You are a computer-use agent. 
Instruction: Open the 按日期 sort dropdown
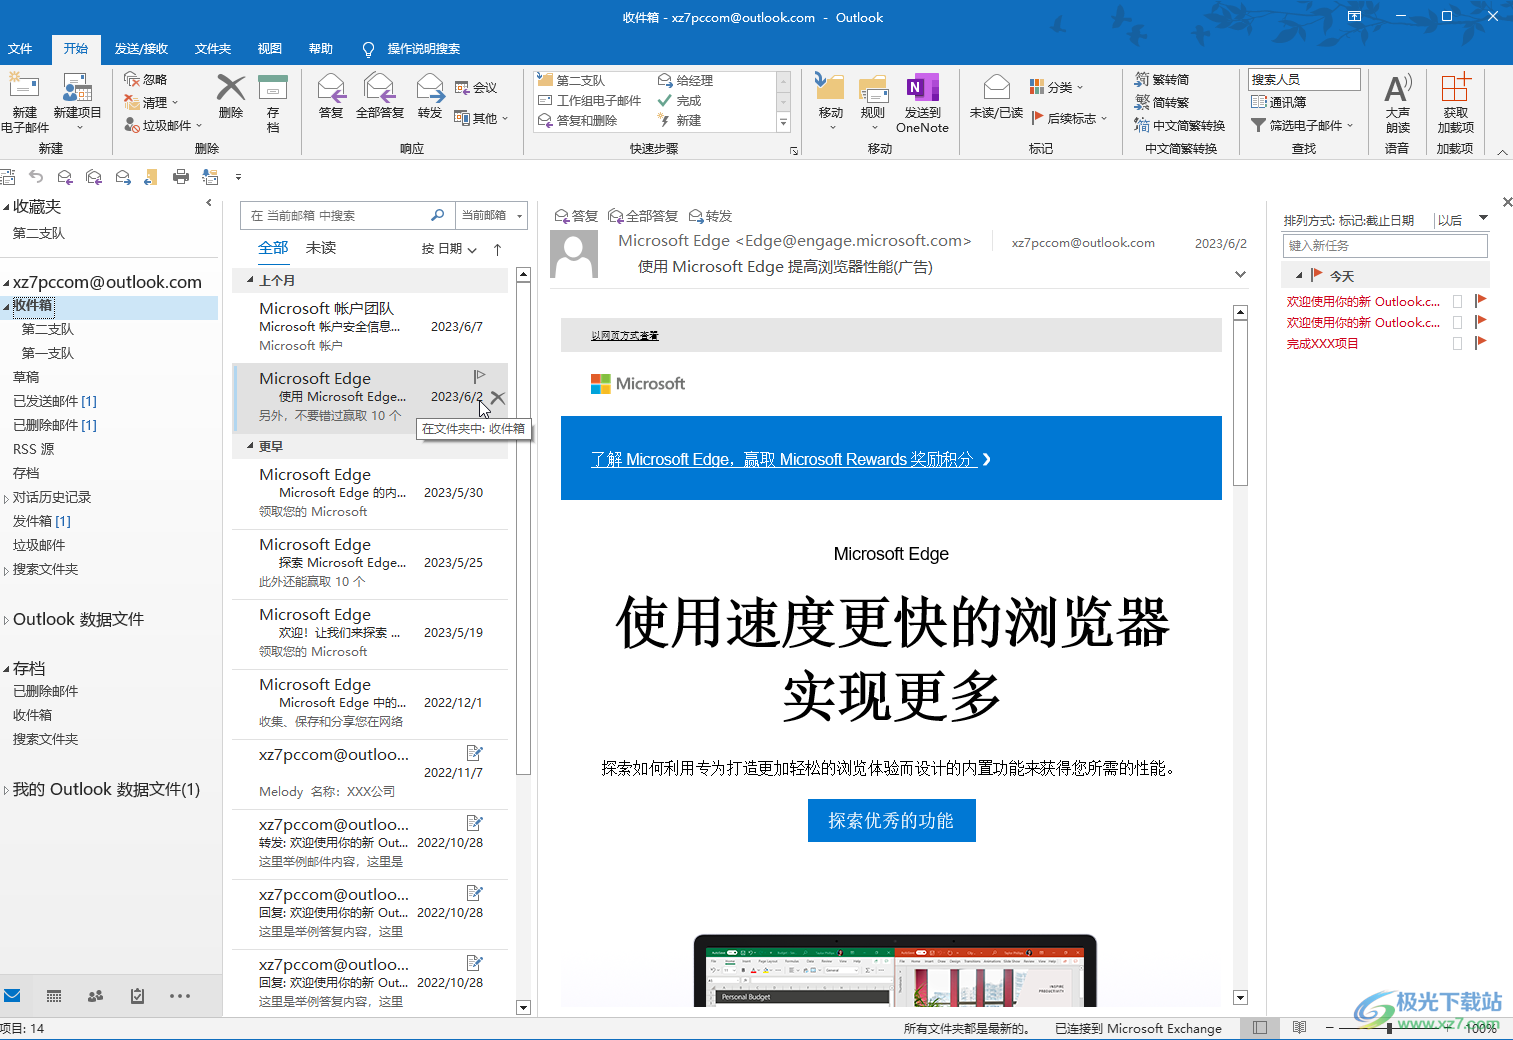coord(449,249)
